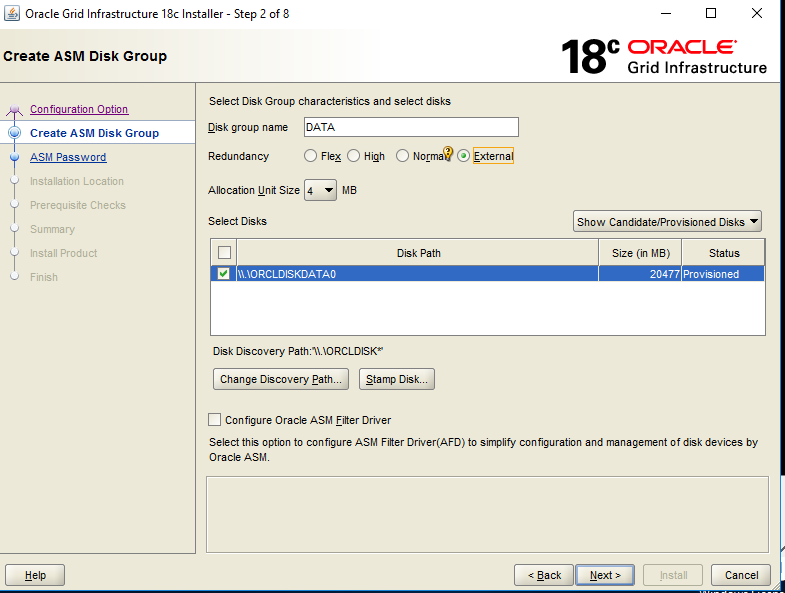This screenshot has height=593, width=785.
Task: Click the Java installer icon in title bar
Action: point(12,14)
